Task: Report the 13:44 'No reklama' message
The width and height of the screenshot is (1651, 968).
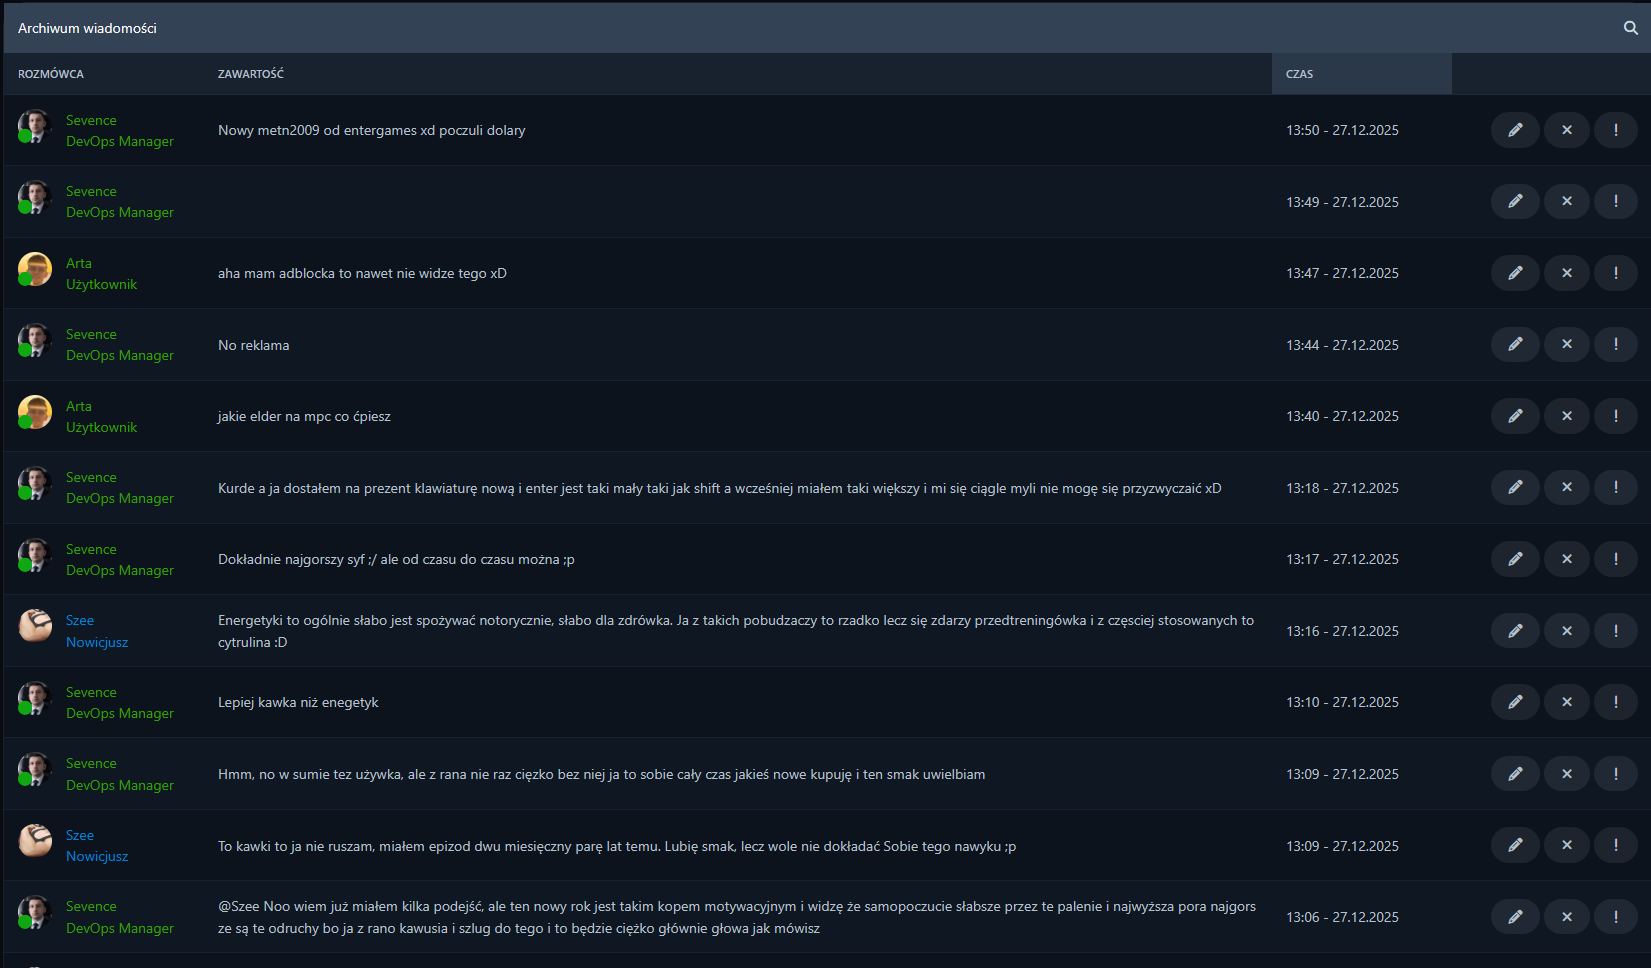Action: (x=1615, y=344)
